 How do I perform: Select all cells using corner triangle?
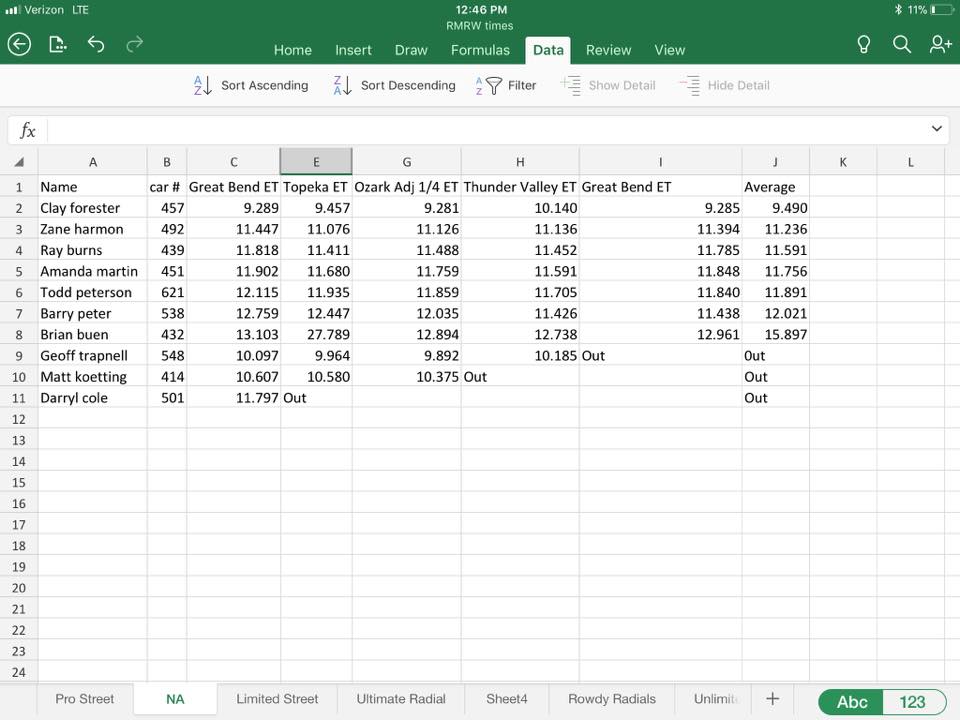coord(19,162)
